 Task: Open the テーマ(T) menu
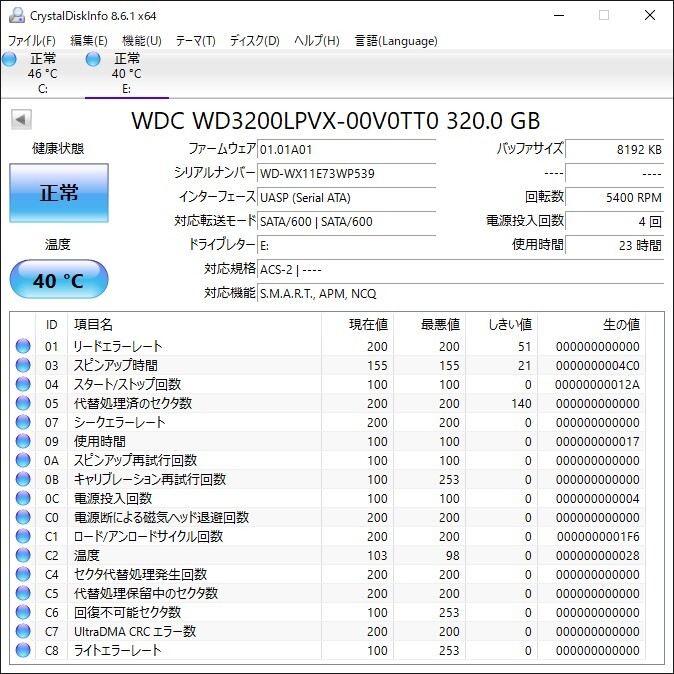tap(196, 41)
